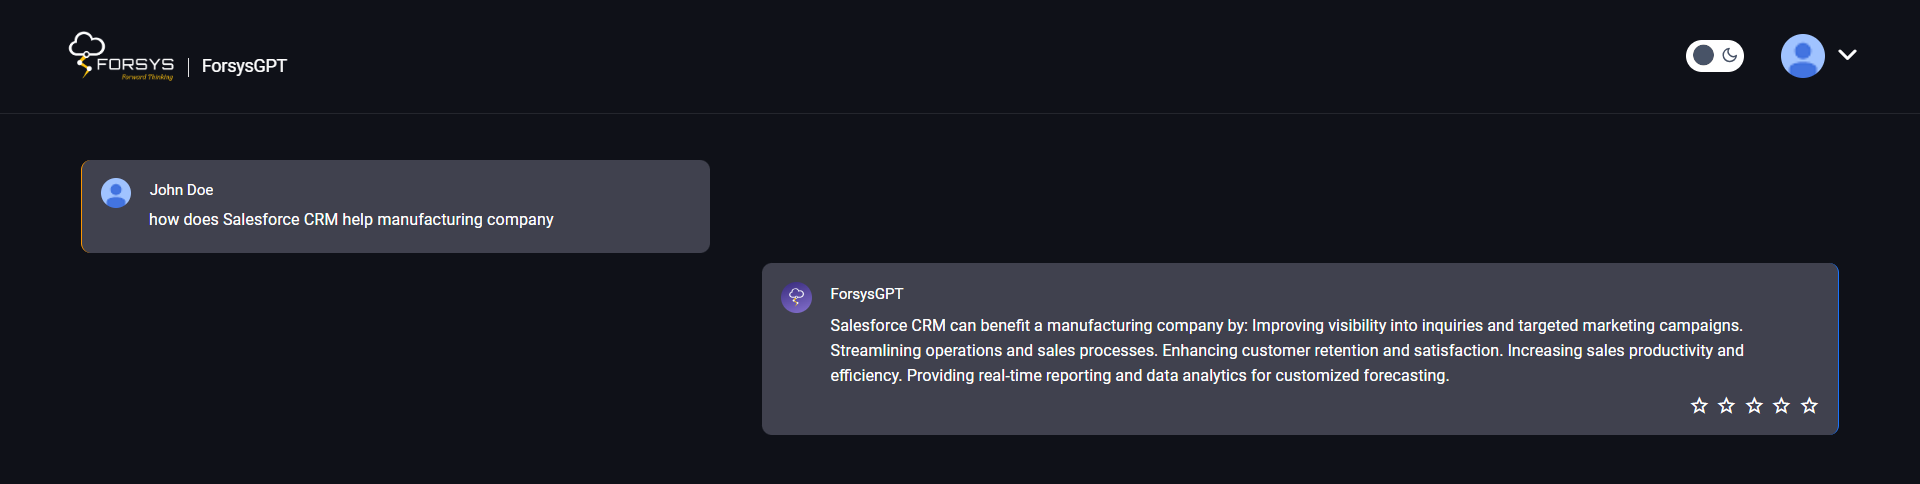Image resolution: width=1920 pixels, height=484 pixels.
Task: Click the ForsysGPT bot avatar icon
Action: tap(797, 297)
